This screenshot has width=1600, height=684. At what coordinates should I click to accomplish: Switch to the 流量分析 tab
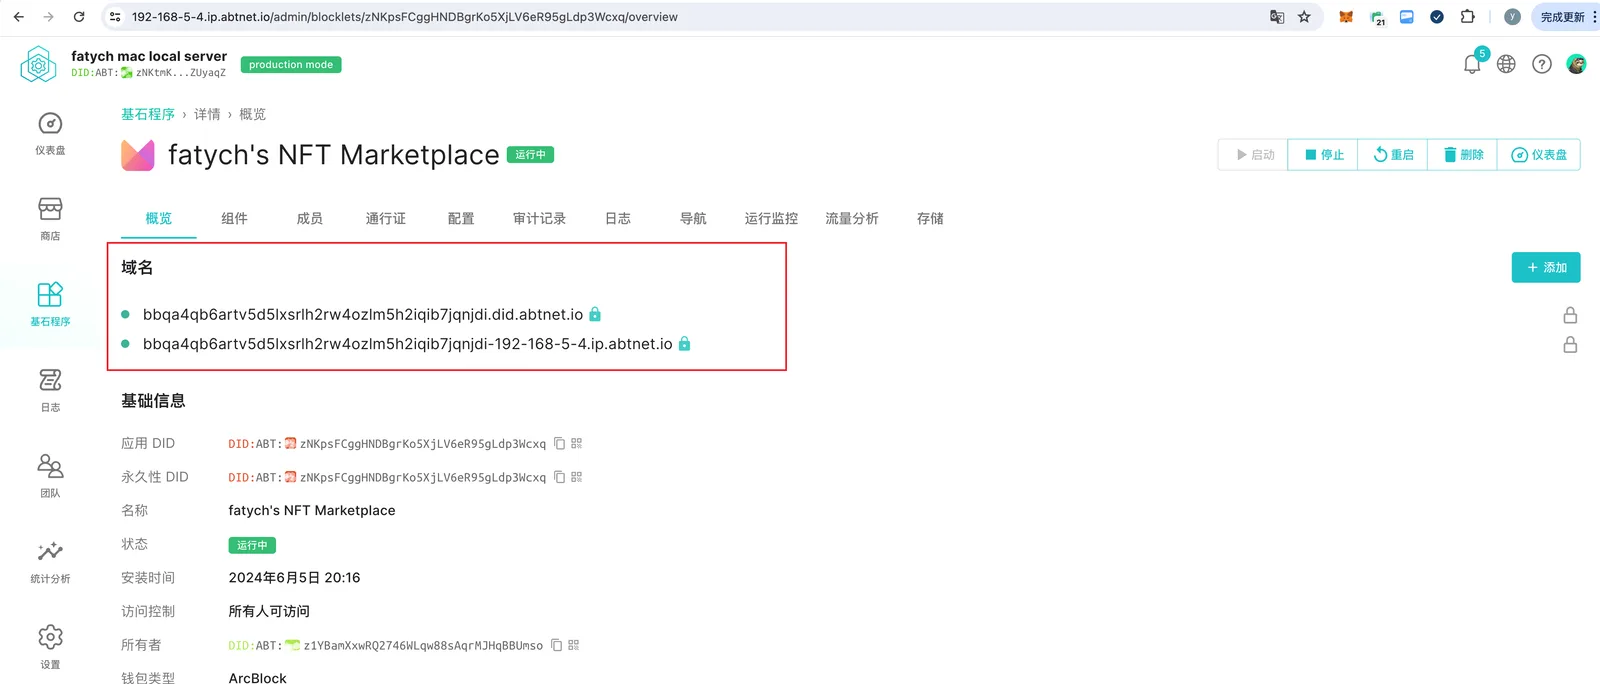click(x=852, y=218)
